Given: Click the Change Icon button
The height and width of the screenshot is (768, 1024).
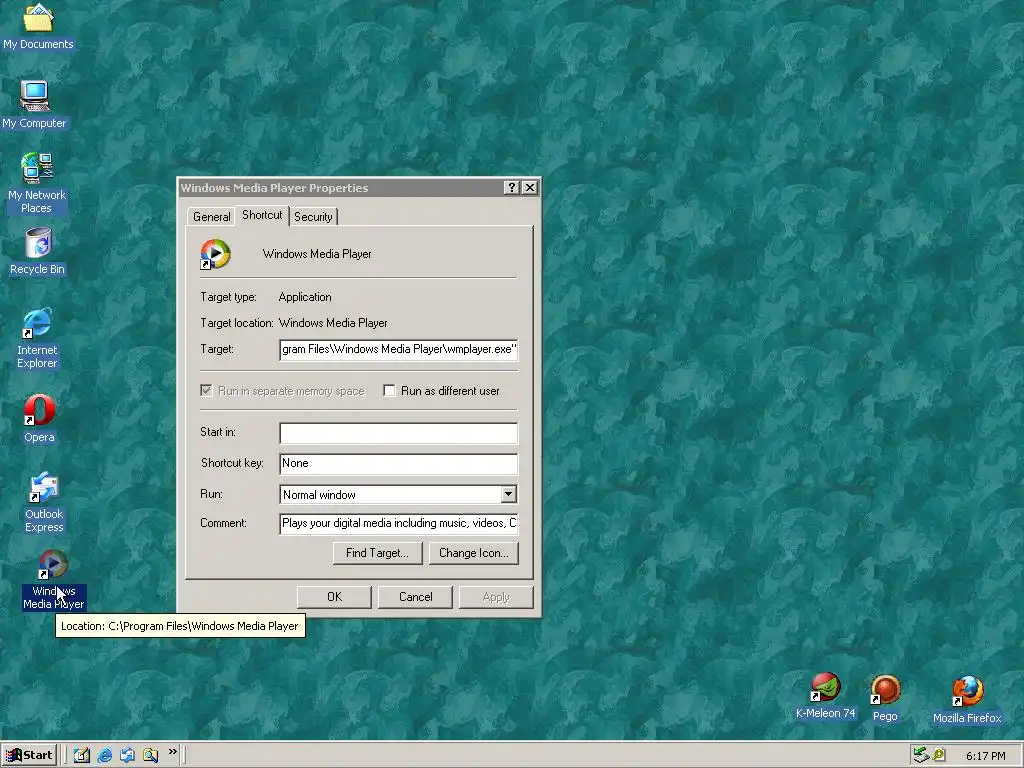Looking at the screenshot, I should 473,553.
